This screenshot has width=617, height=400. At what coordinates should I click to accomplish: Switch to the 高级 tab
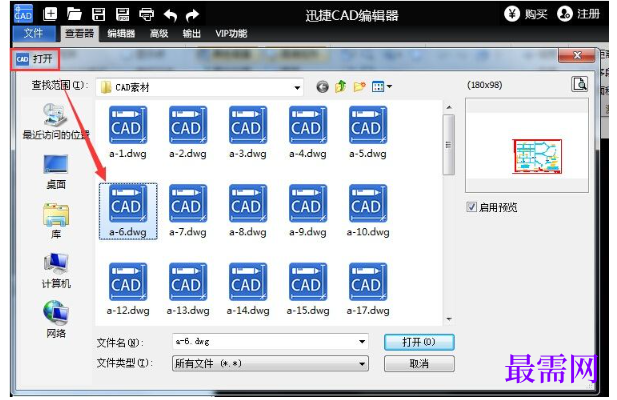159,34
